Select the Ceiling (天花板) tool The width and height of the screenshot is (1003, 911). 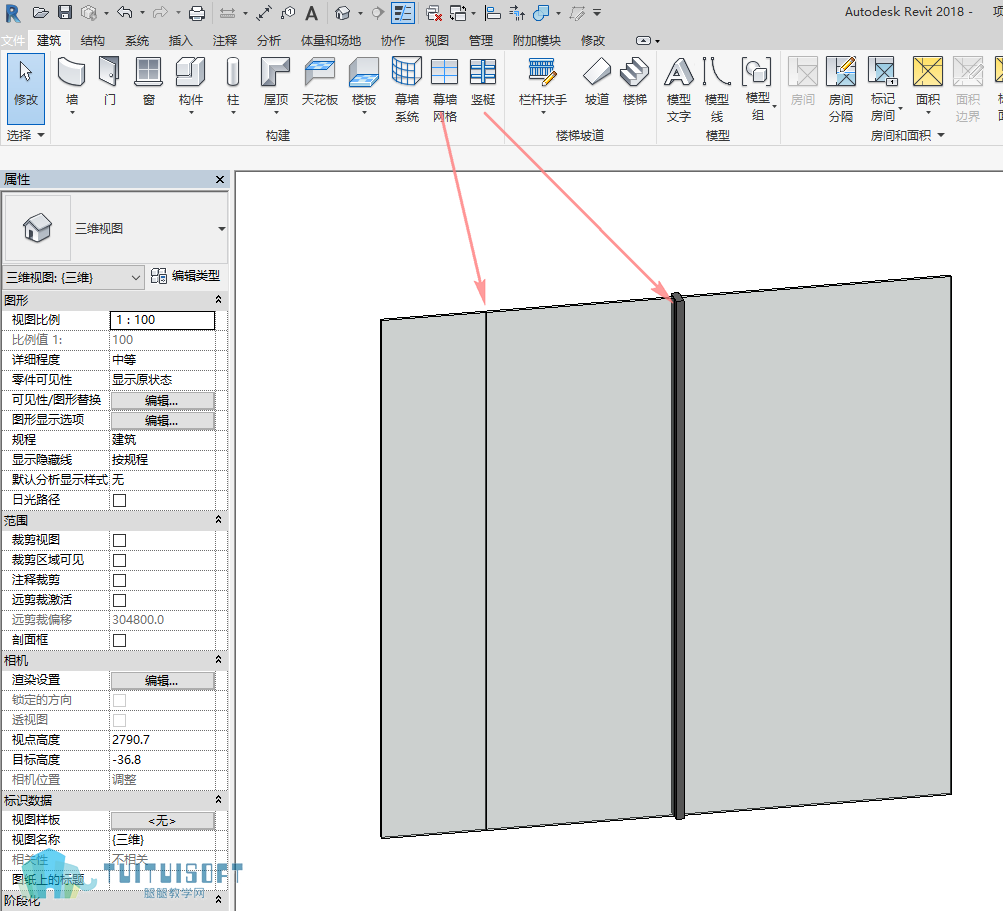(x=319, y=81)
